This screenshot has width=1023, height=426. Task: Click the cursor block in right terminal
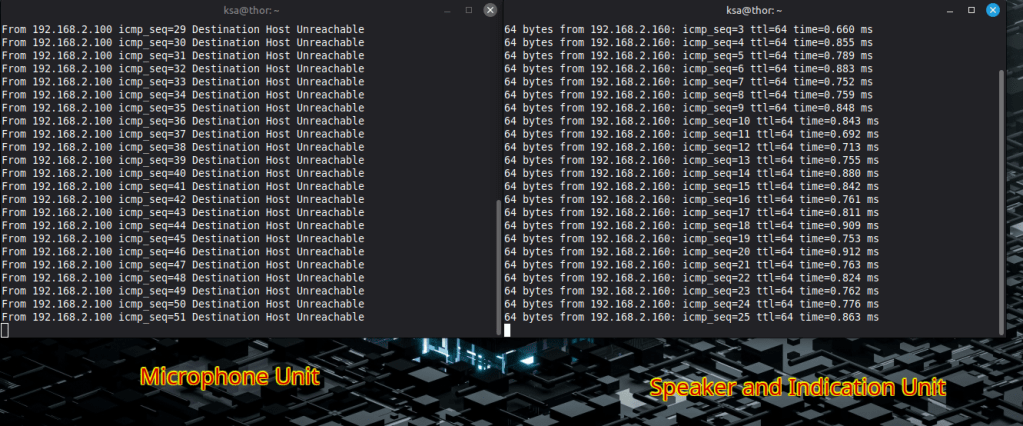click(x=509, y=330)
